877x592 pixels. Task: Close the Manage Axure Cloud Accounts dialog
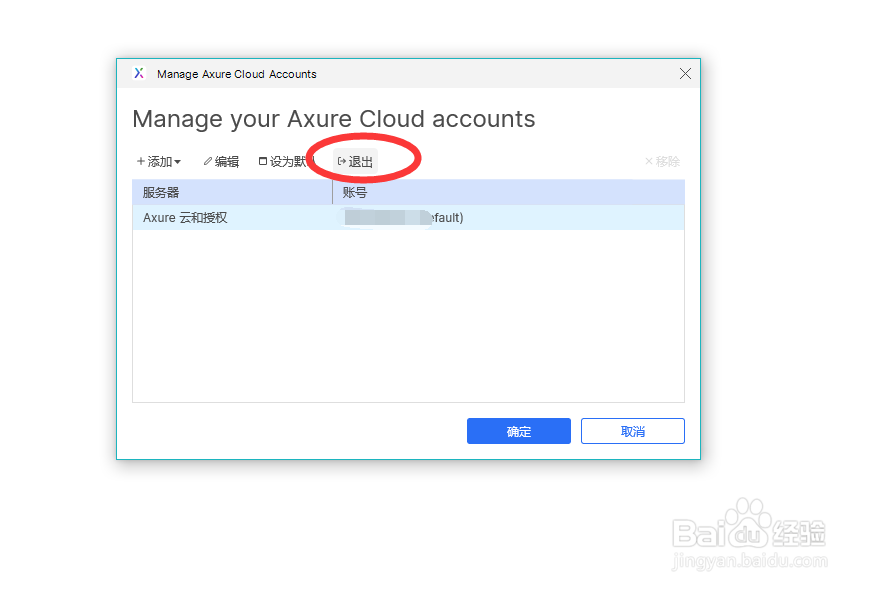coord(685,74)
